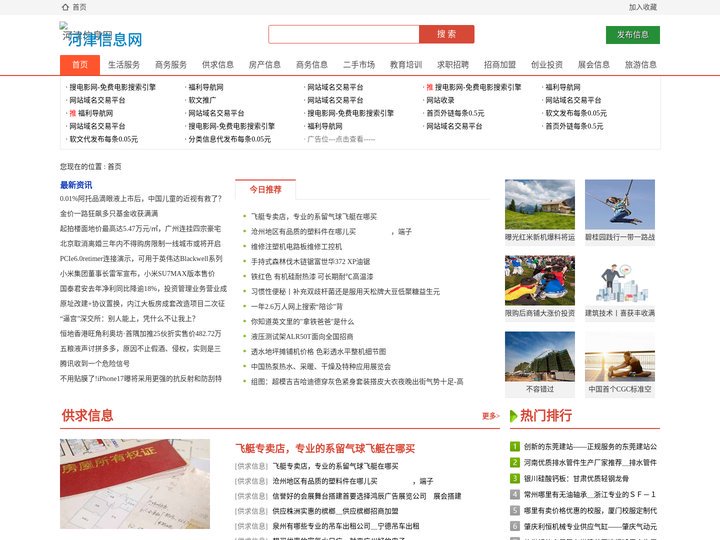Open the runner thumbnail 中国首个CGC标准
The image size is (720, 540).
(x=620, y=357)
